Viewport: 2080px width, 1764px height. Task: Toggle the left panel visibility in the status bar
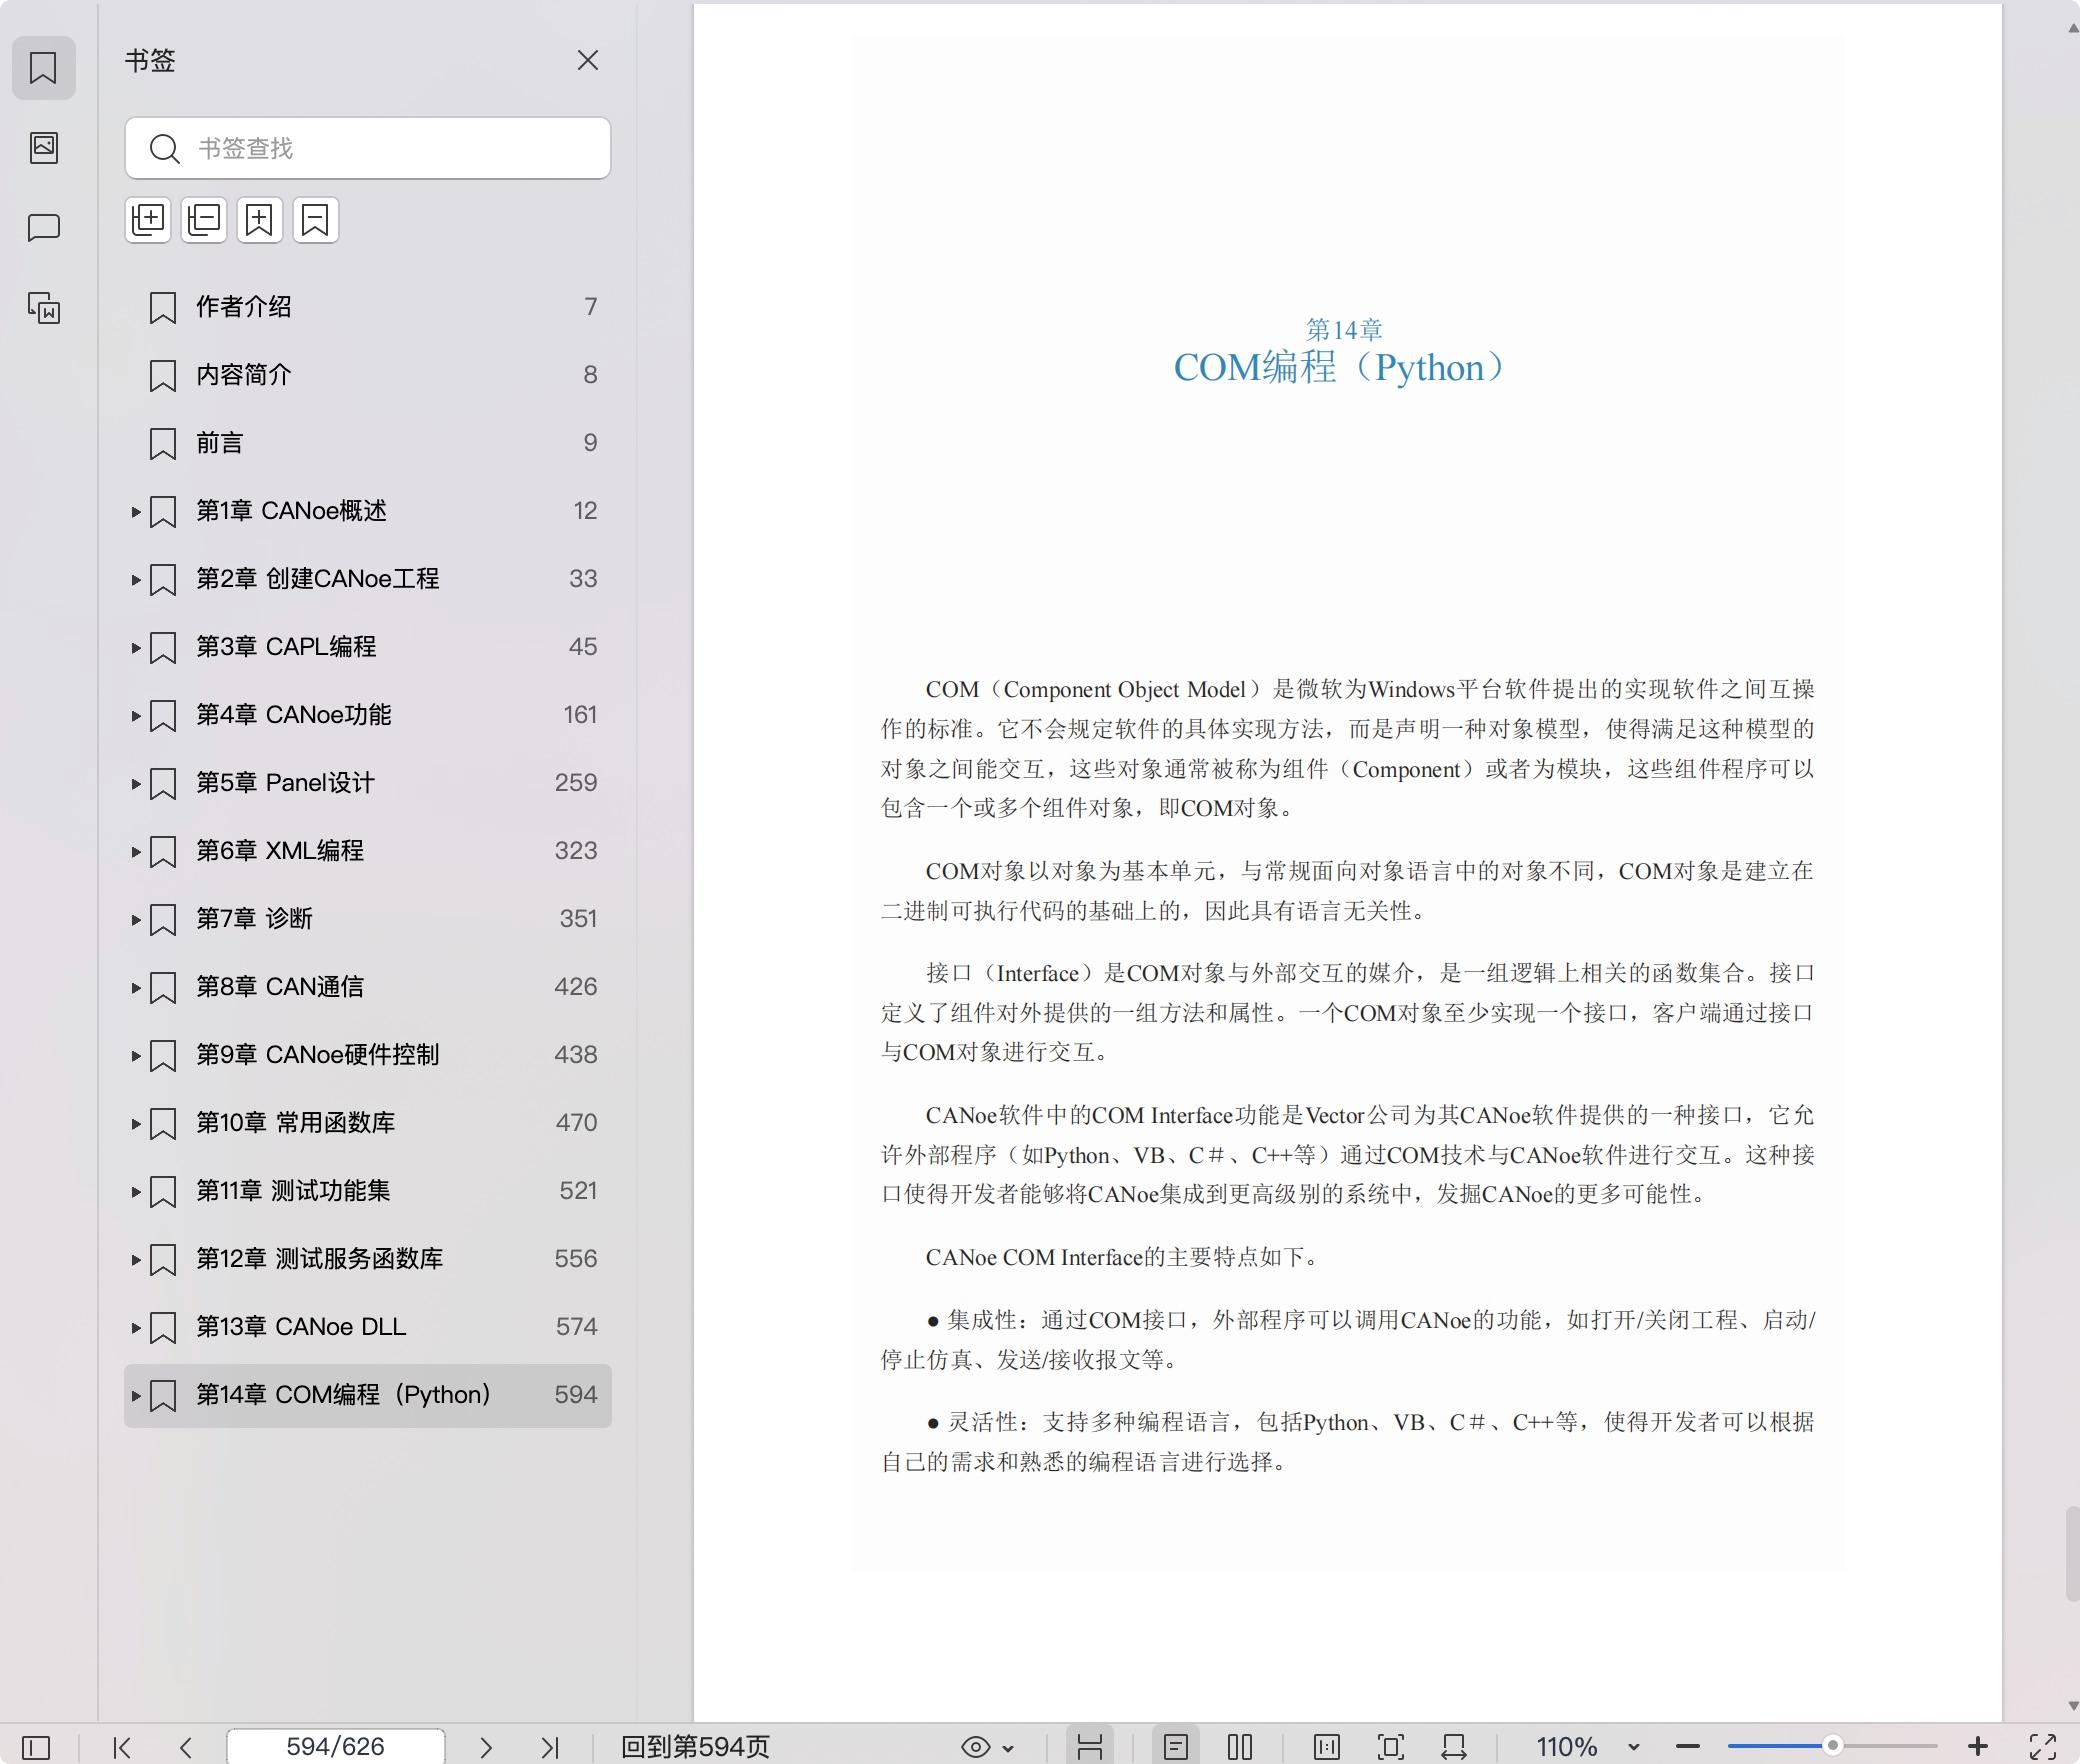coord(38,1745)
